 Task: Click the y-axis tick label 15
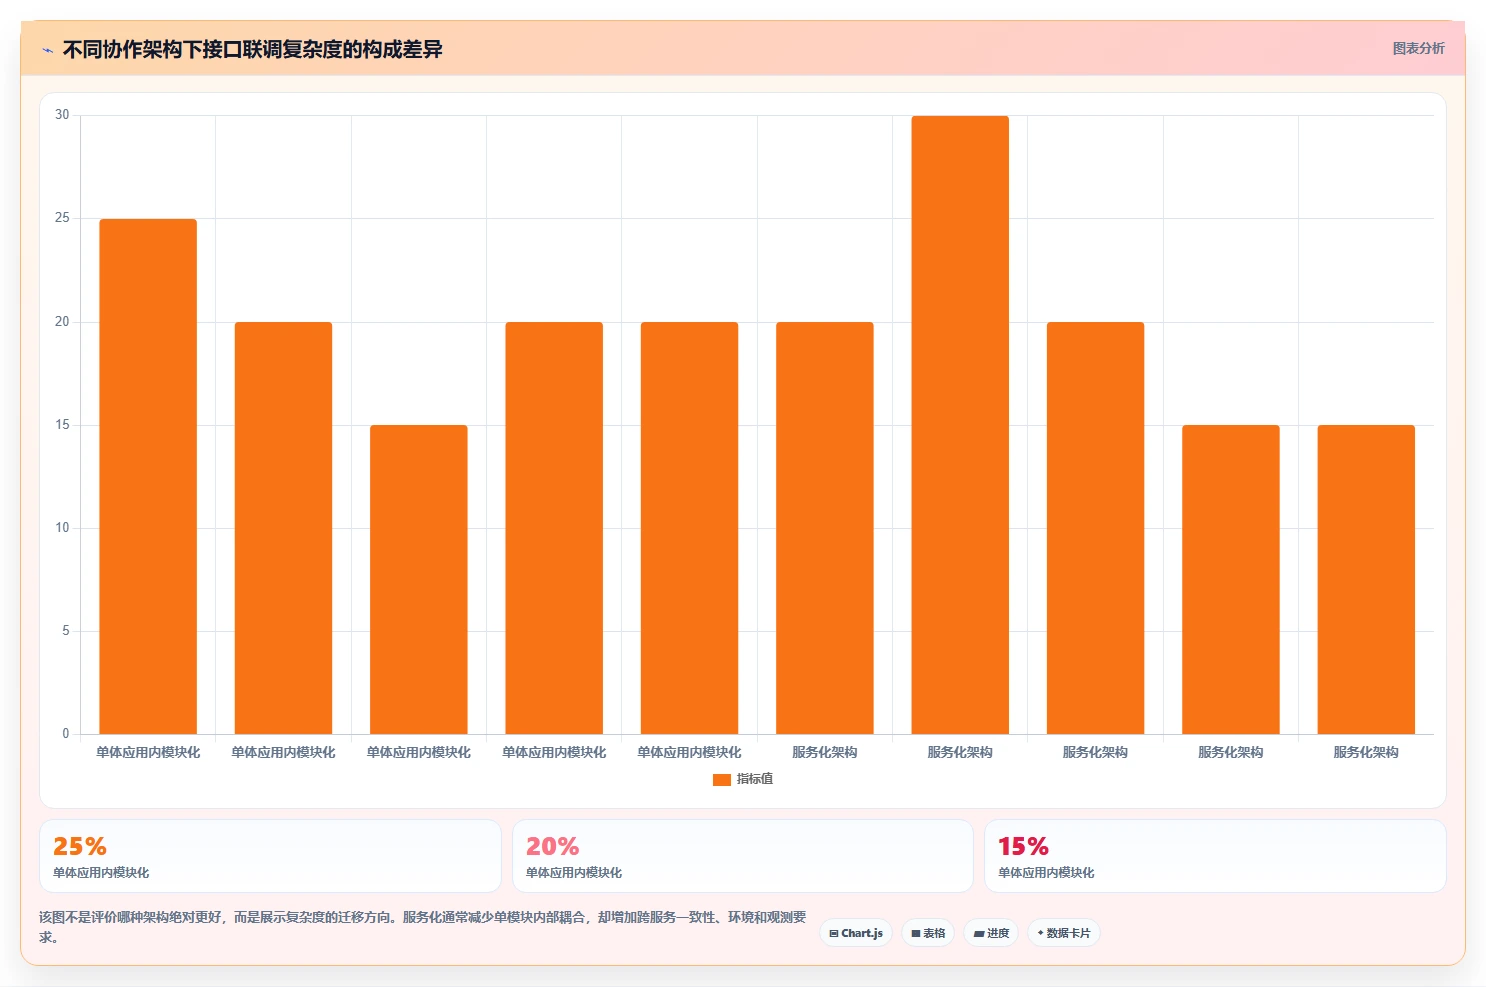point(62,425)
